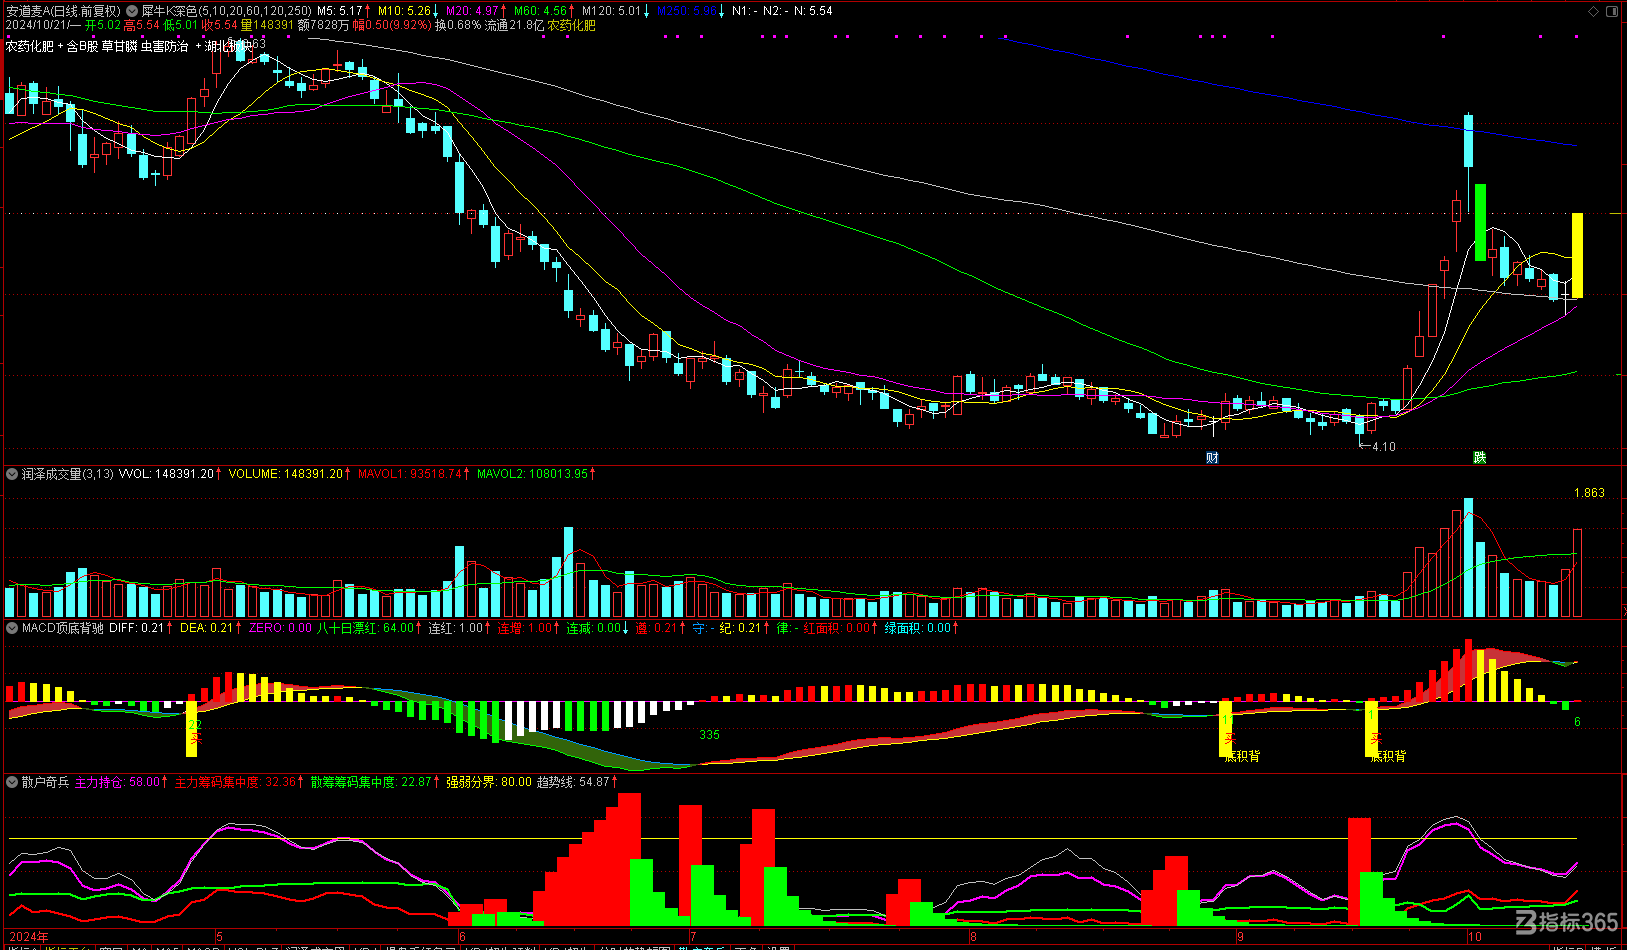Click the M60: 4.56 moving average label

[x=540, y=11]
